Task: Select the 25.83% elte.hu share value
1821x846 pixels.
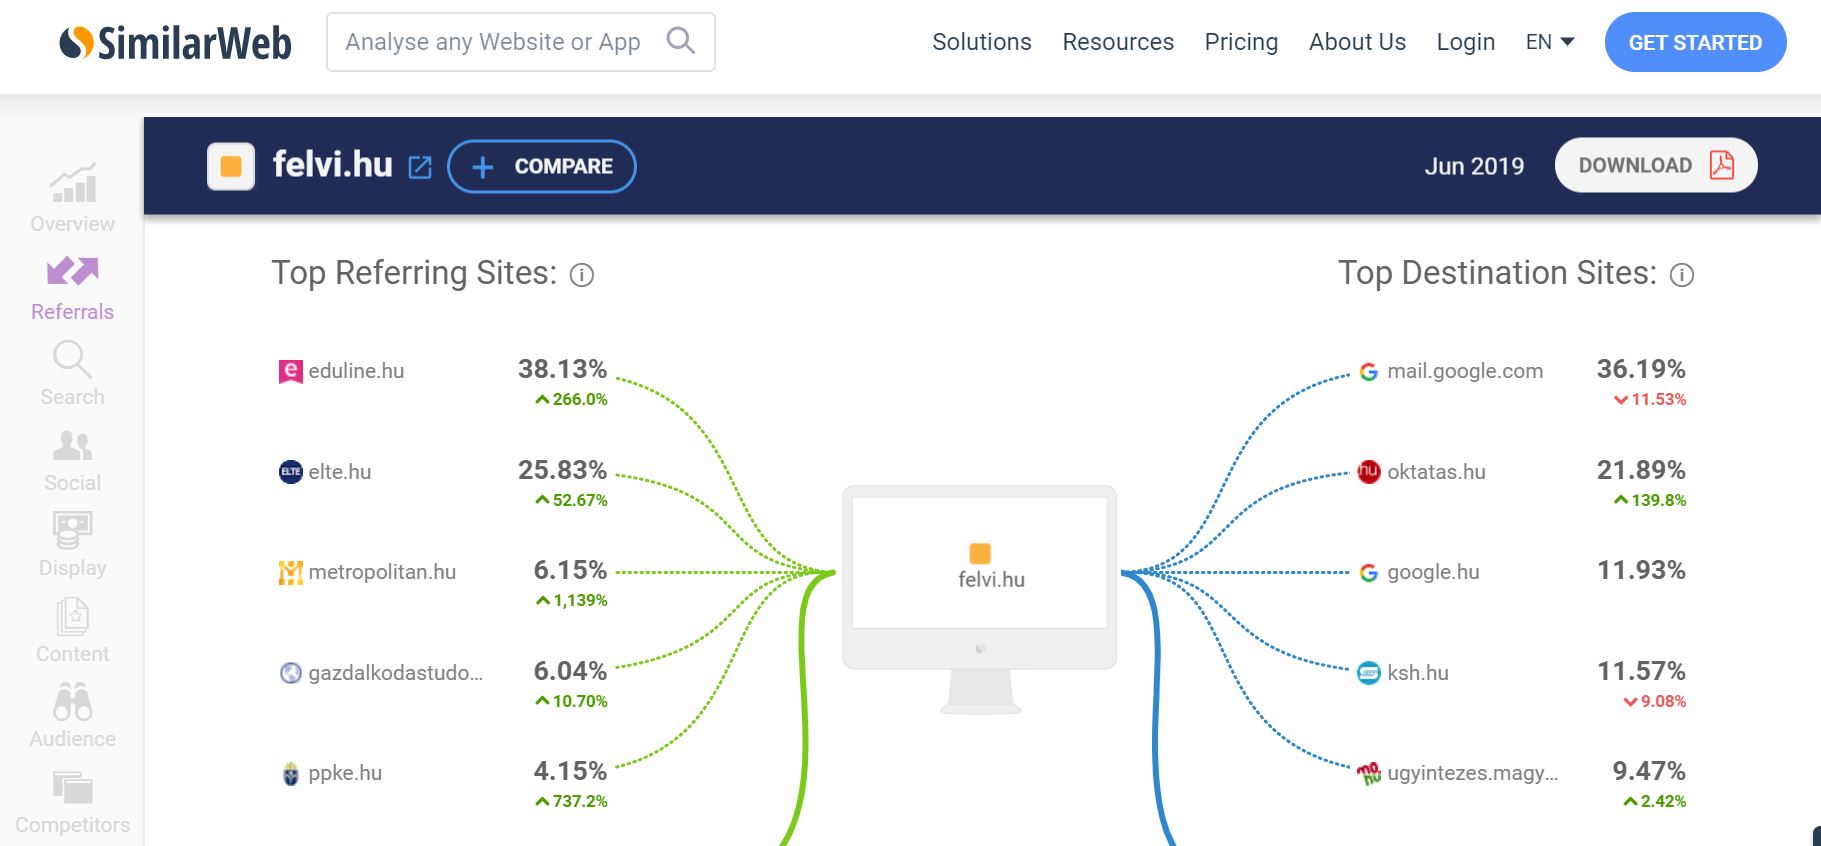Action: (x=562, y=470)
